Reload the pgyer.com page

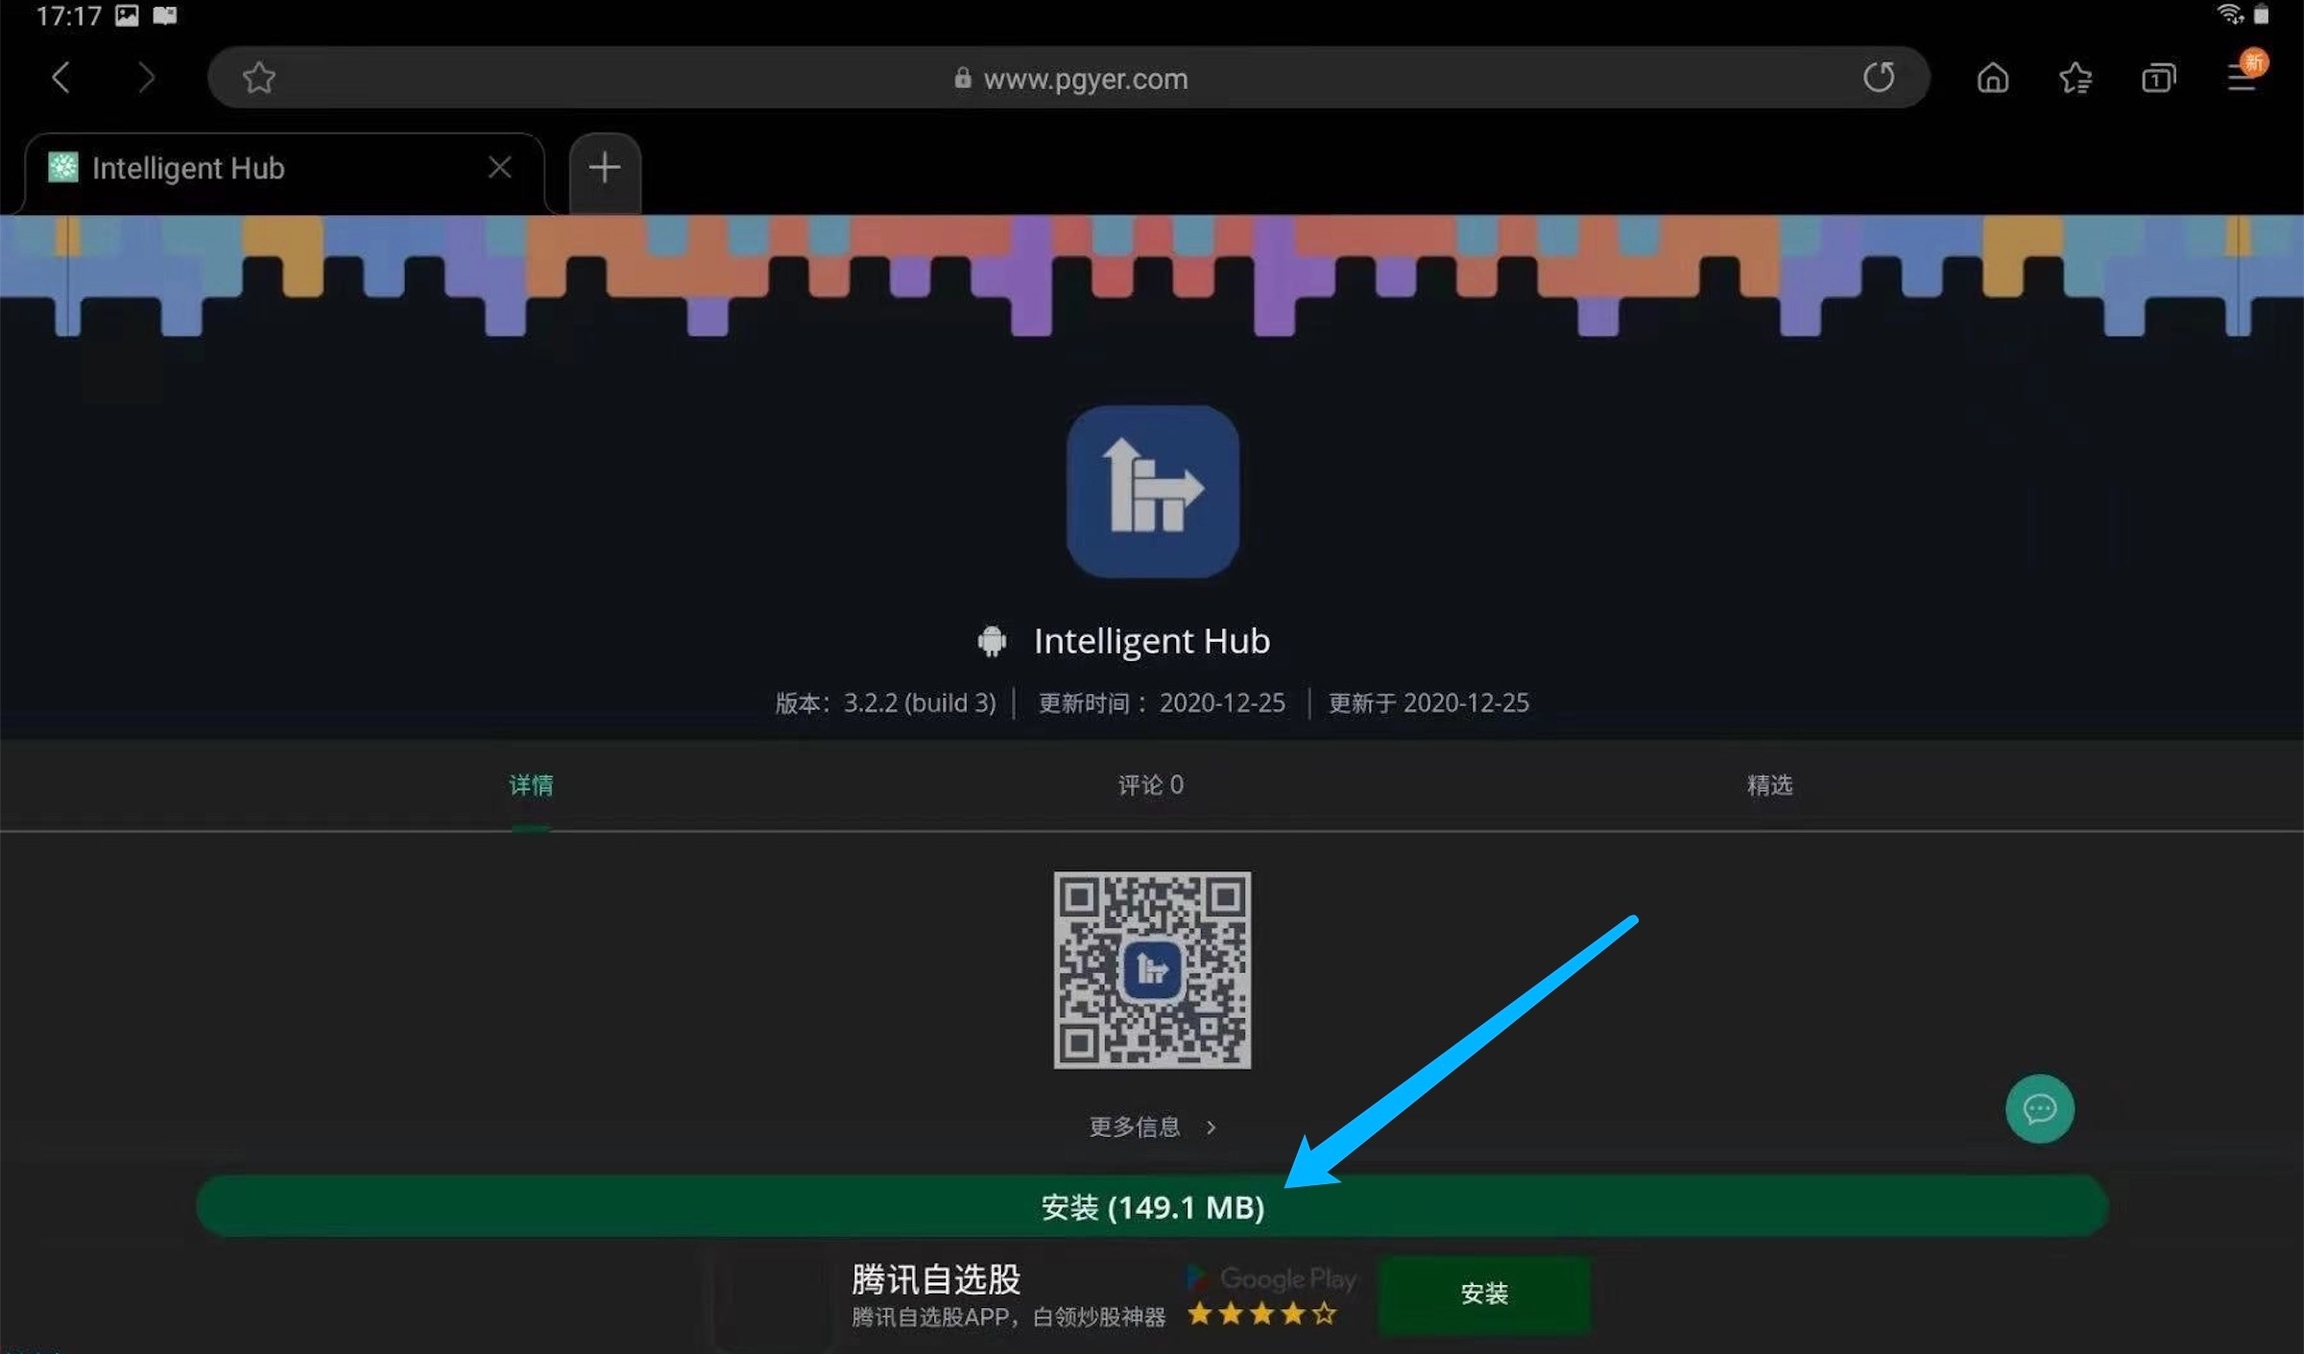(1878, 77)
